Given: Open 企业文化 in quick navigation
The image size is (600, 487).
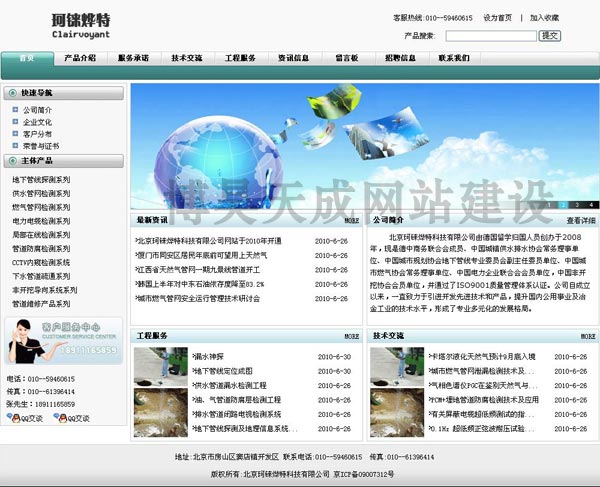Looking at the screenshot, I should pyautogui.click(x=37, y=122).
